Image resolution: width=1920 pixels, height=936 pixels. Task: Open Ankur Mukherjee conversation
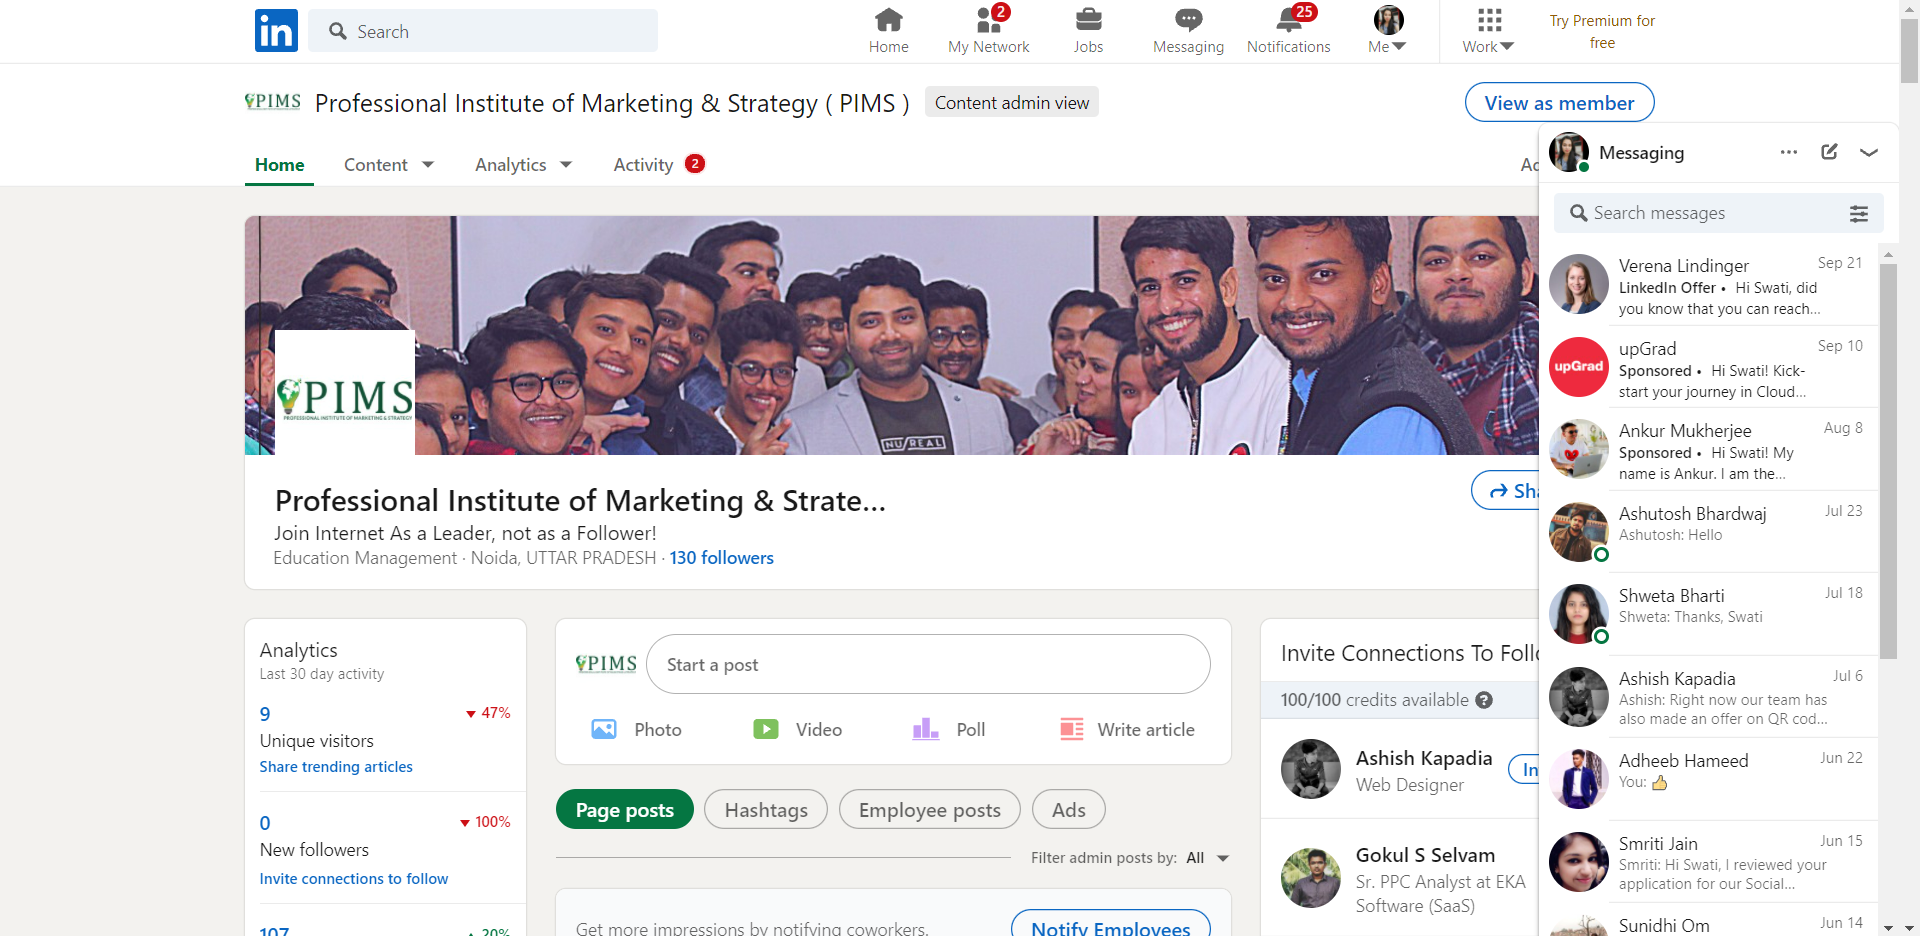(x=1708, y=450)
